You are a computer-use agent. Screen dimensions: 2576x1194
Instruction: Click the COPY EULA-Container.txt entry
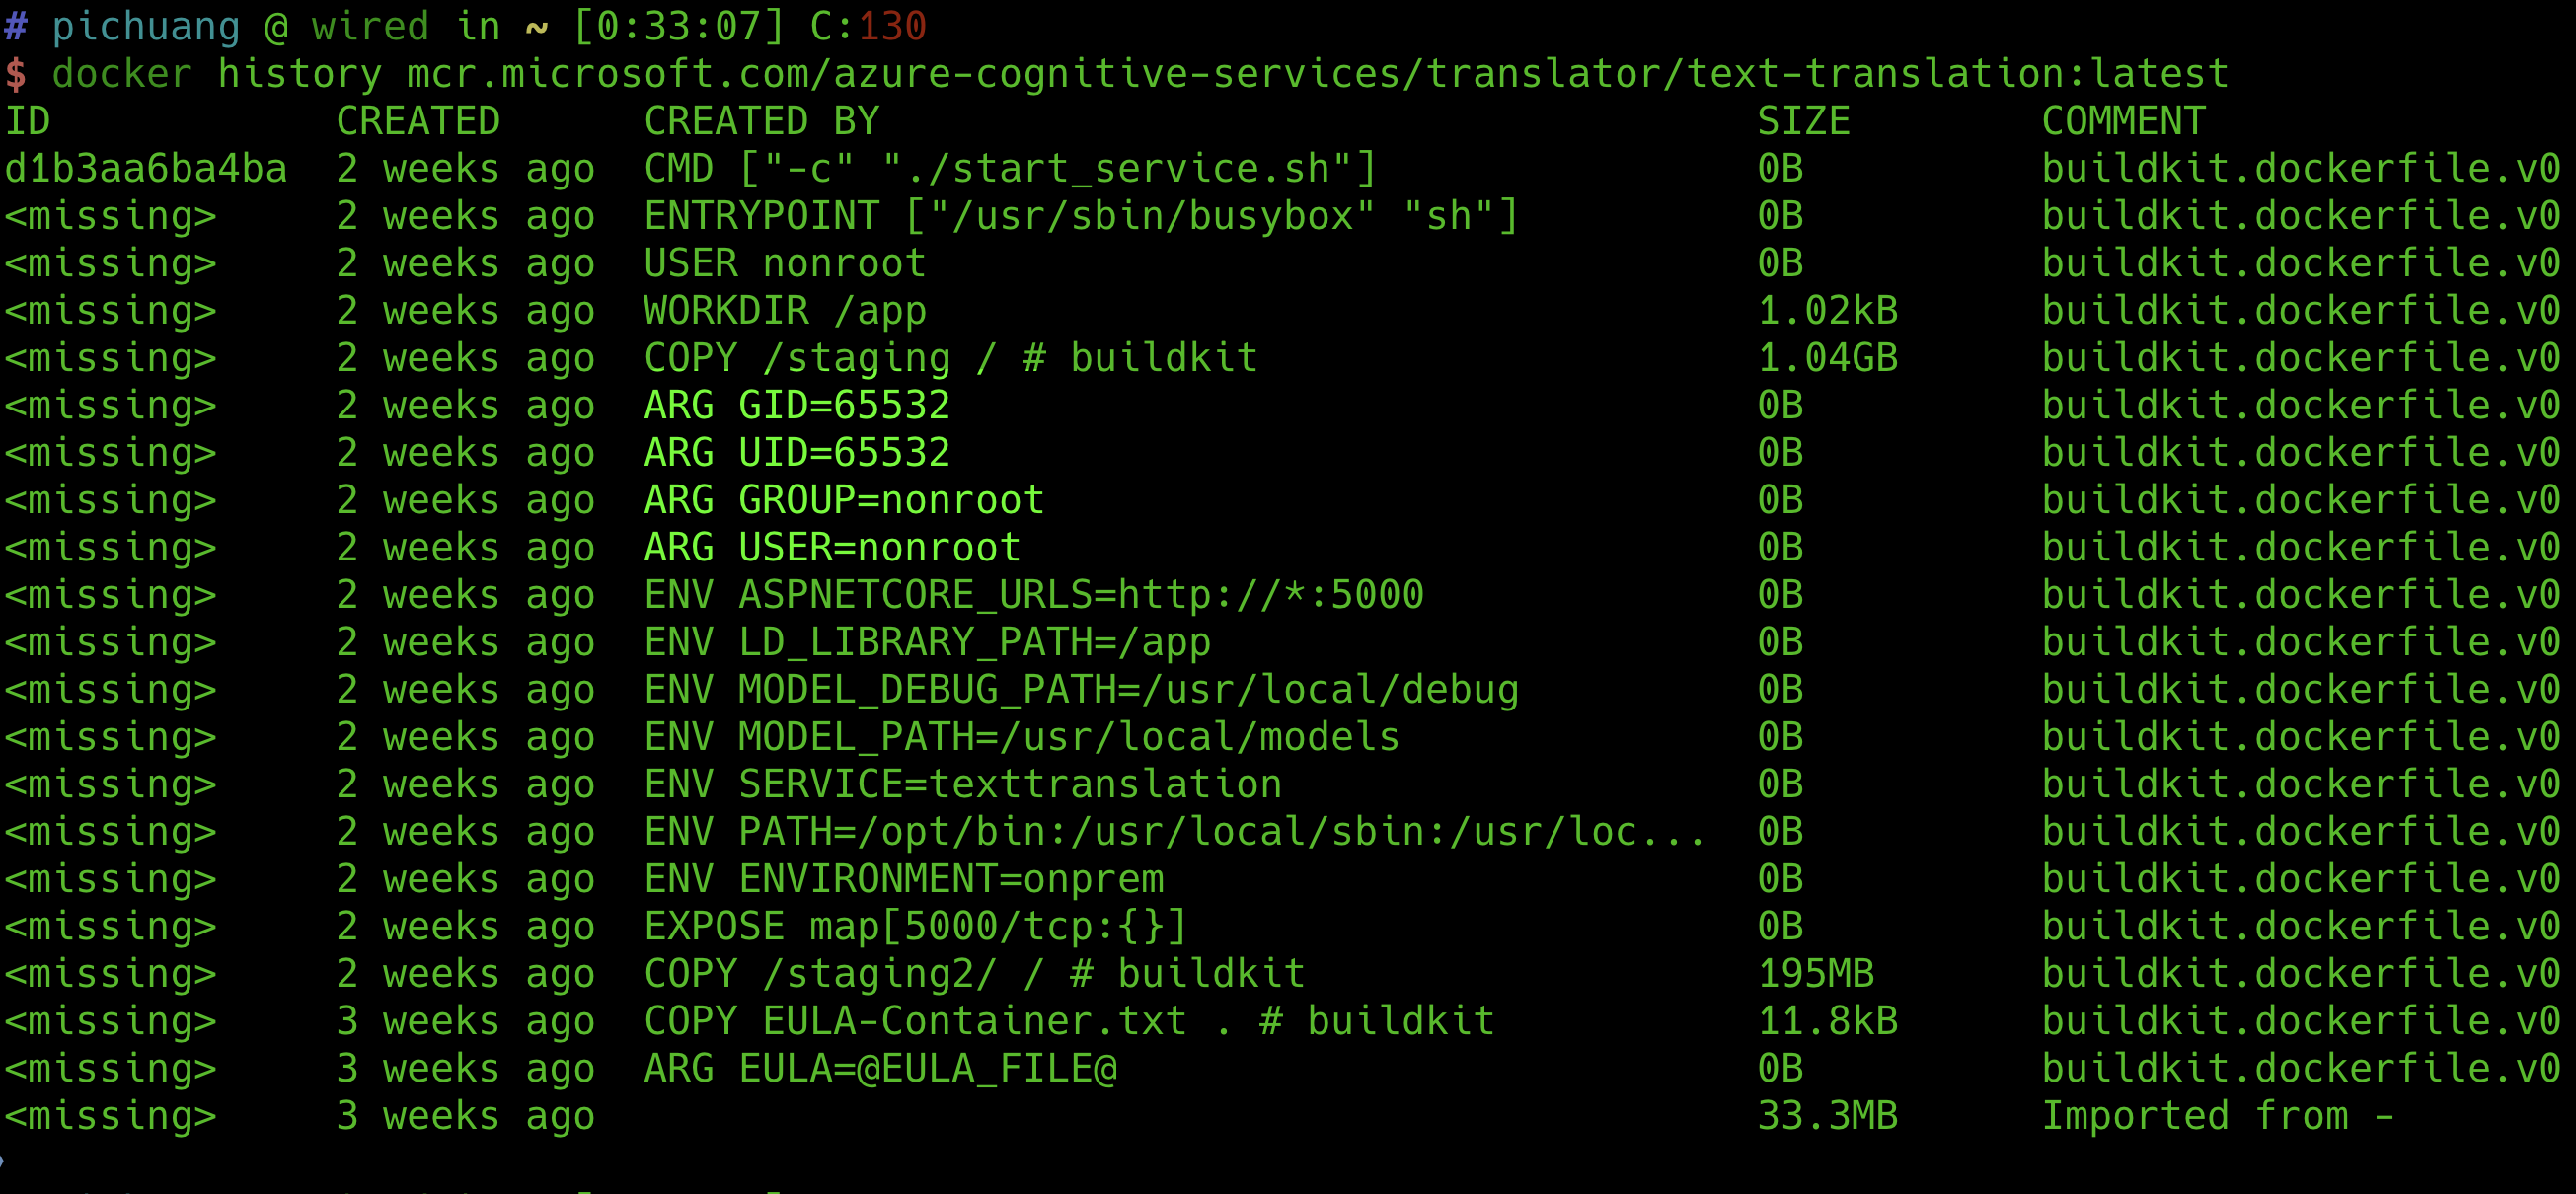click(1069, 1021)
